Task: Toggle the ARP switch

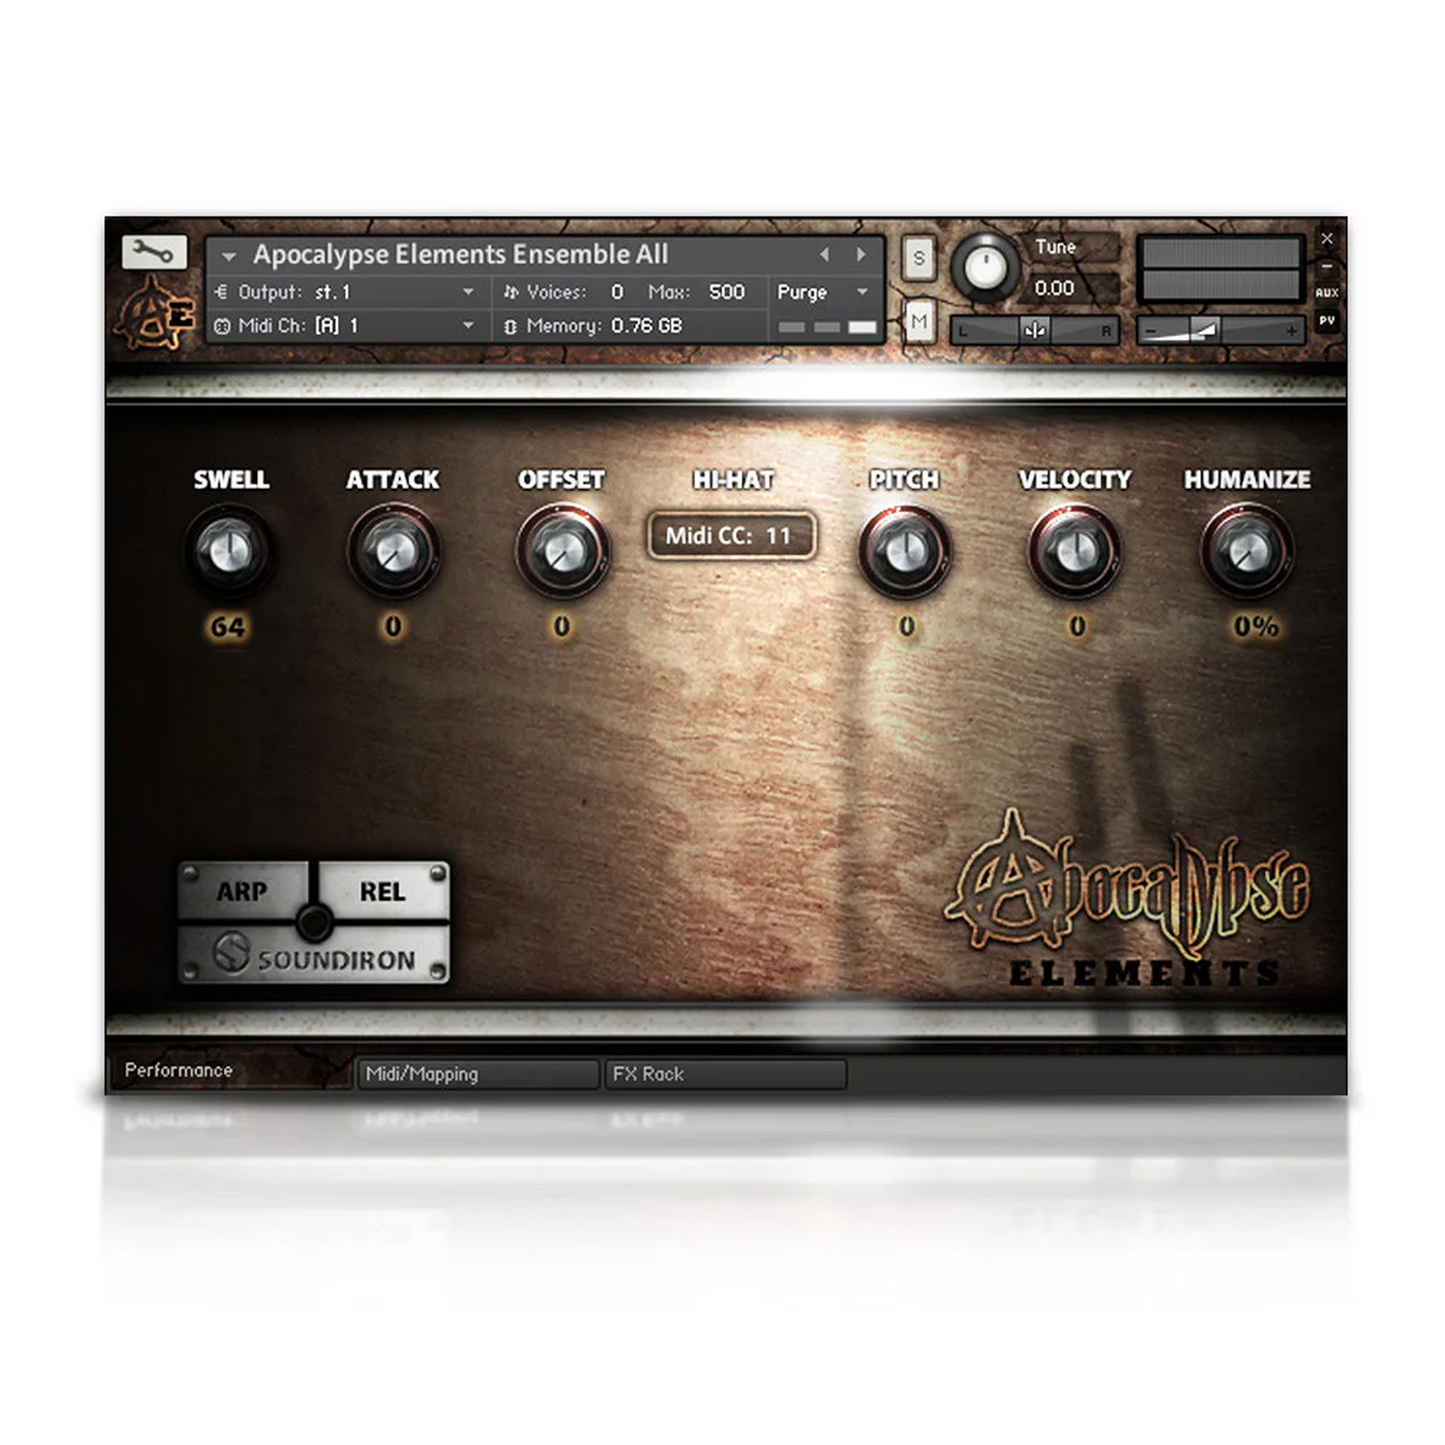Action: pos(242,891)
